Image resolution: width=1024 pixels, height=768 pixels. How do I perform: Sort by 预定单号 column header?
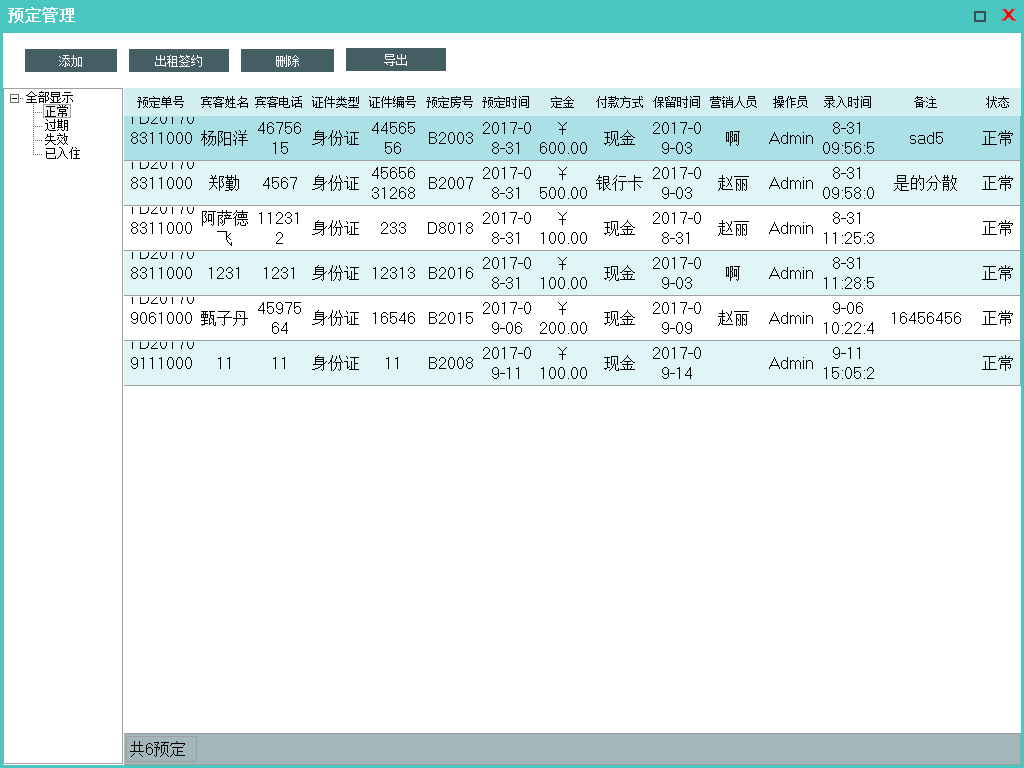point(160,103)
